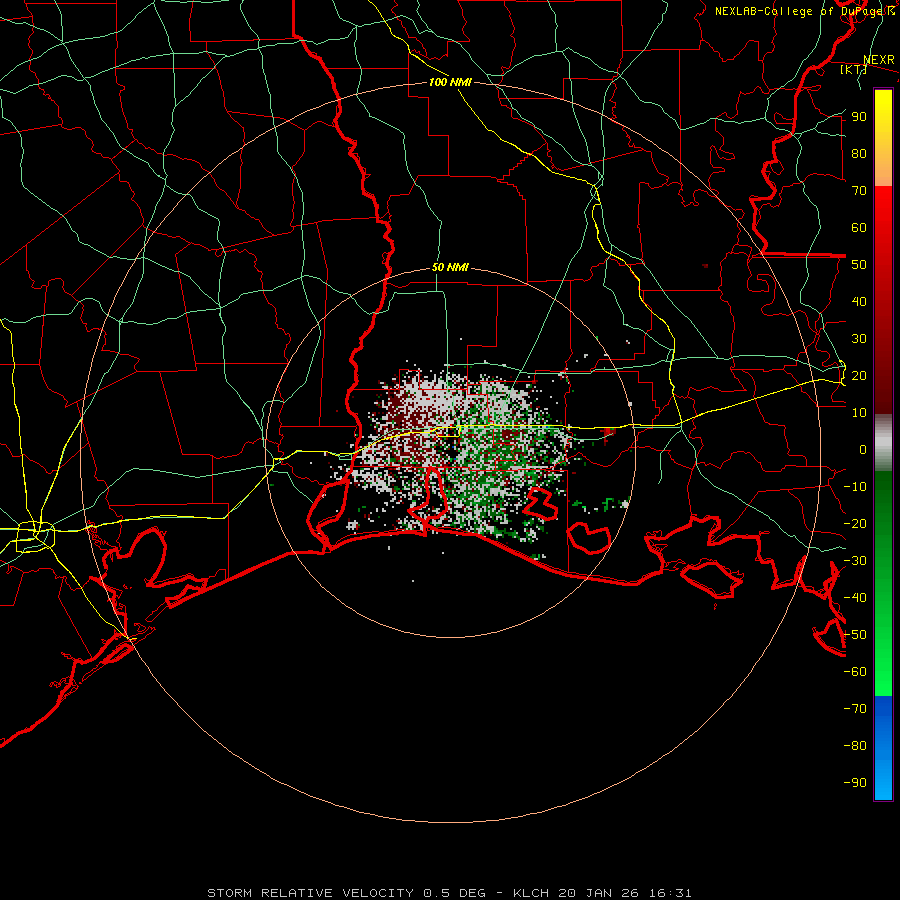The height and width of the screenshot is (900, 900).
Task: Pick the 50 knot scale label
Action: [x=859, y=265]
